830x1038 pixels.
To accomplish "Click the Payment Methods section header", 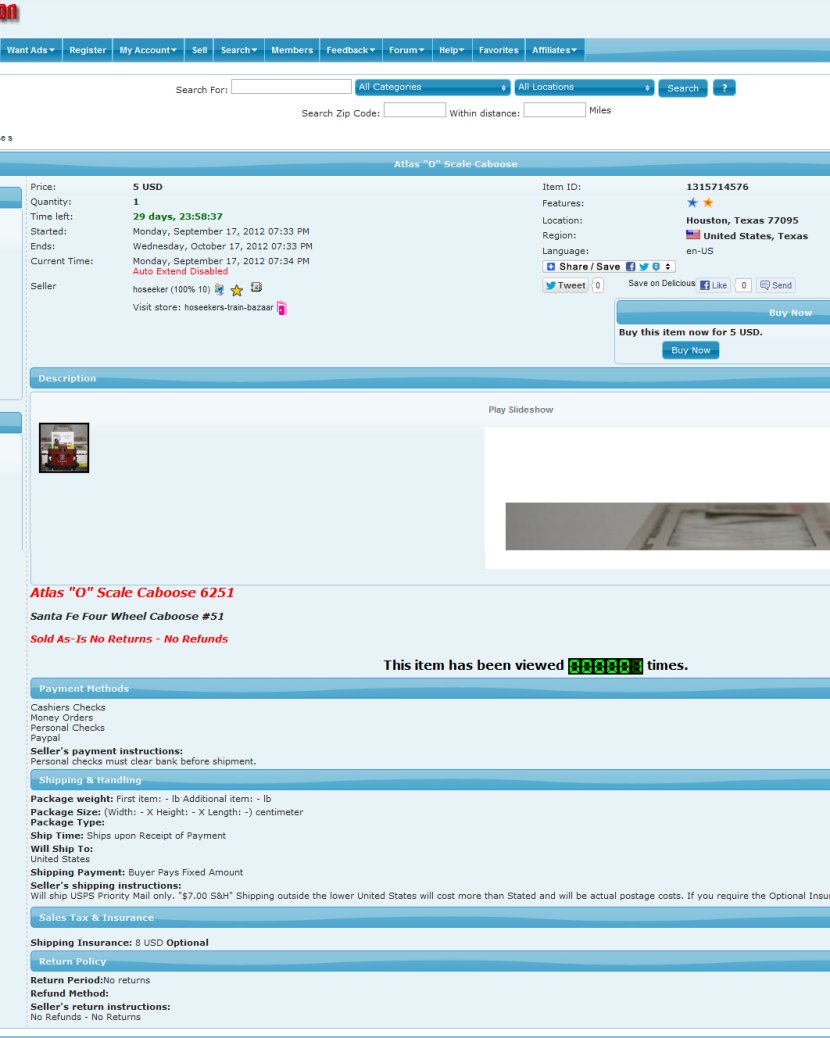I will (430, 688).
